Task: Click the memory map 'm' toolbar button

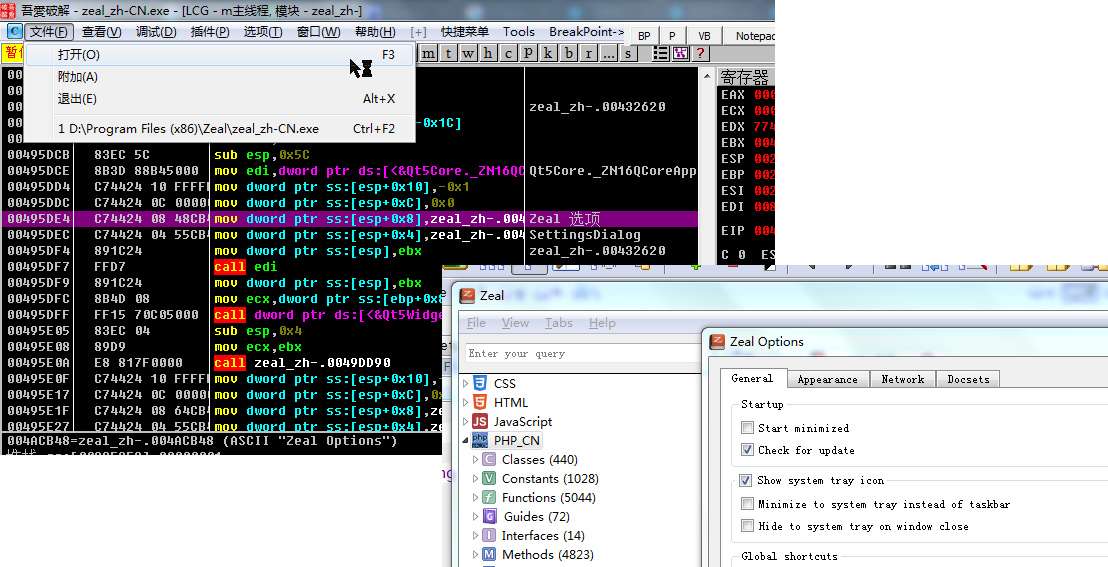Action: click(x=428, y=53)
